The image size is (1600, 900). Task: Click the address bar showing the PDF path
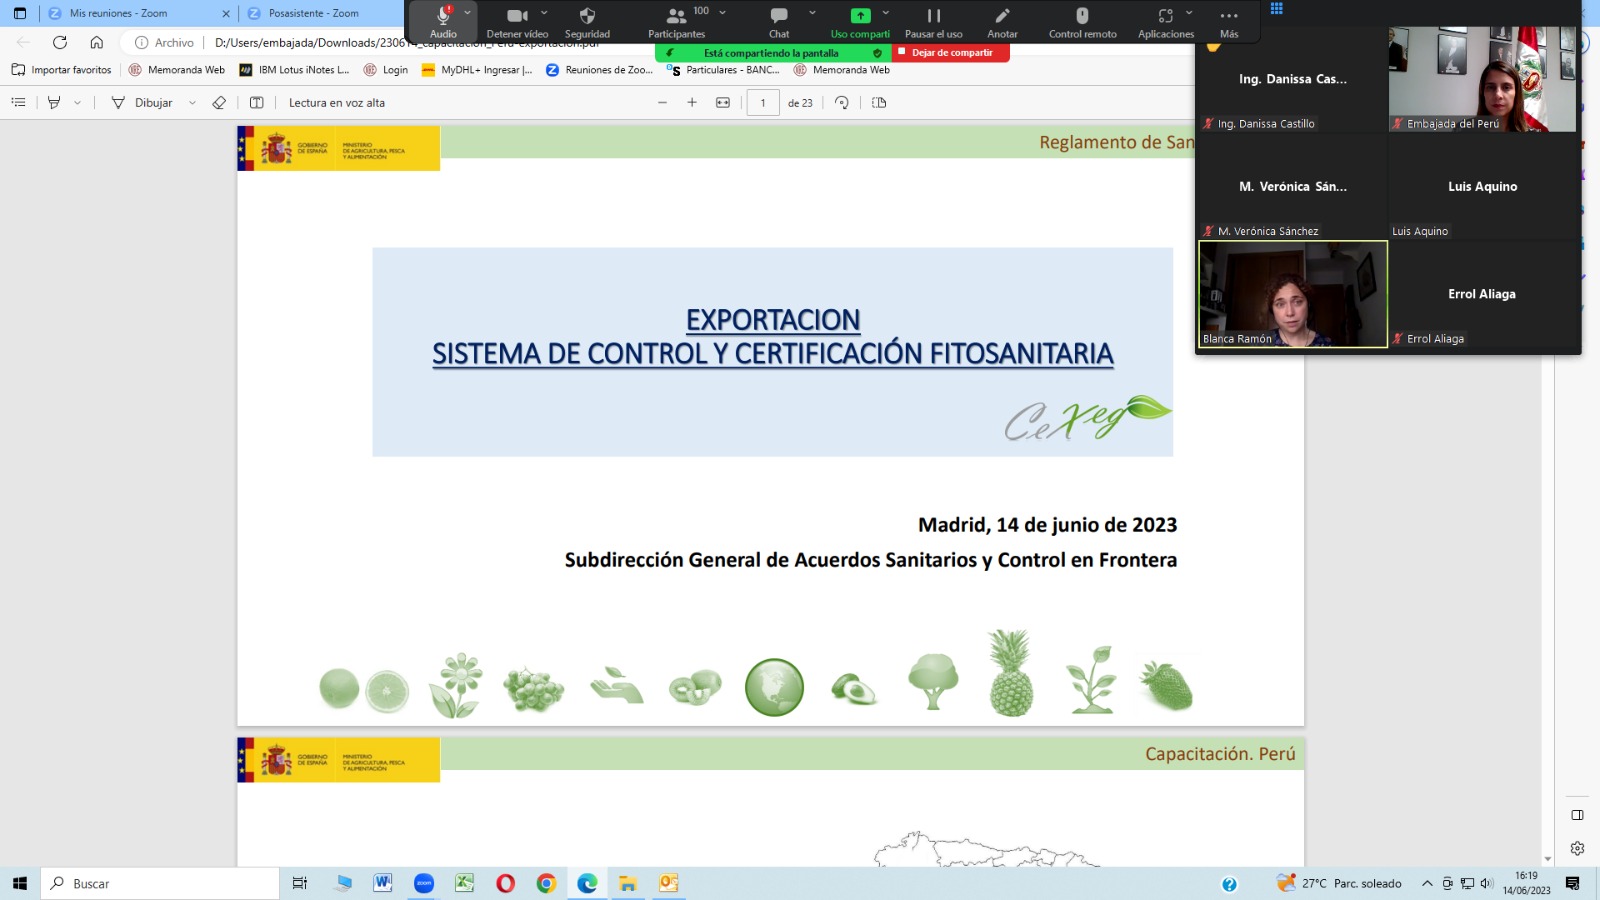407,43
